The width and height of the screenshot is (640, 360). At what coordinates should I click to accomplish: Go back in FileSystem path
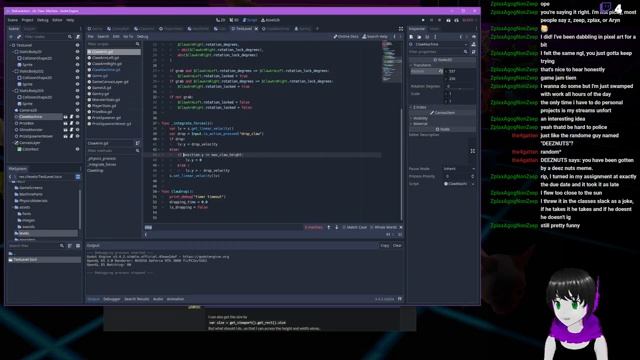(x=10, y=177)
